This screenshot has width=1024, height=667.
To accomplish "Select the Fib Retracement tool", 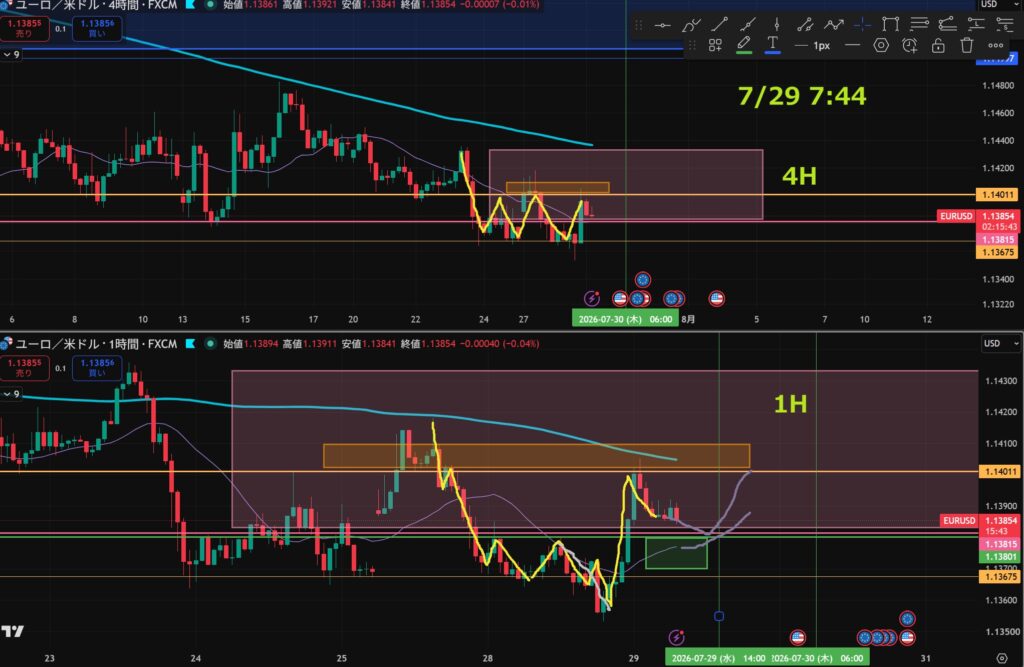I will click(919, 25).
